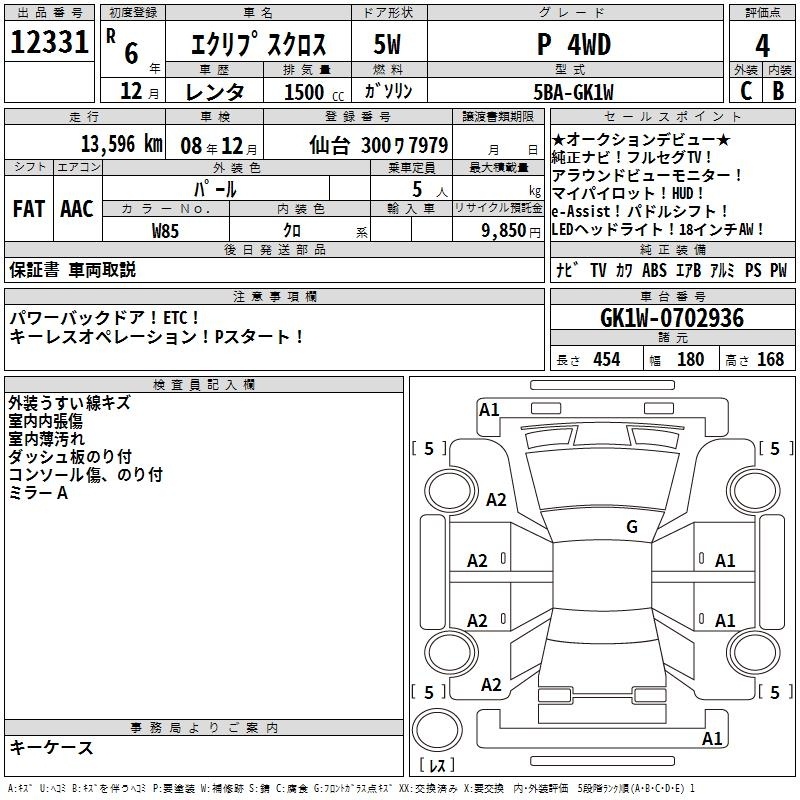Click the ABS equipment indicator
The width and height of the screenshot is (800, 800).
tap(654, 271)
